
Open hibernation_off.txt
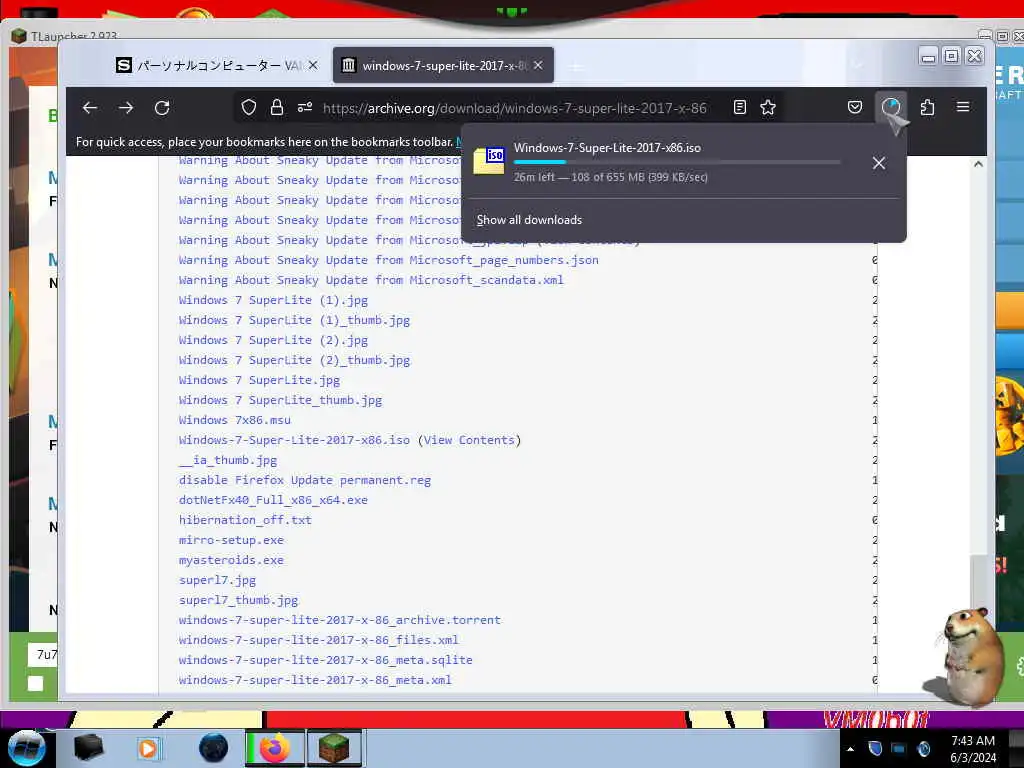pyautogui.click(x=245, y=520)
